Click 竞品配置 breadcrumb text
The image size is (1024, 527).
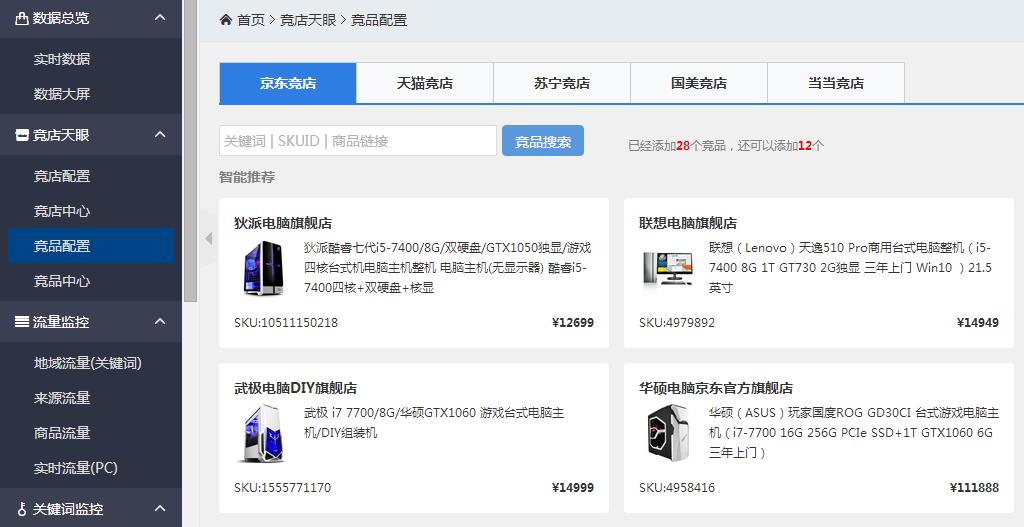[x=379, y=20]
